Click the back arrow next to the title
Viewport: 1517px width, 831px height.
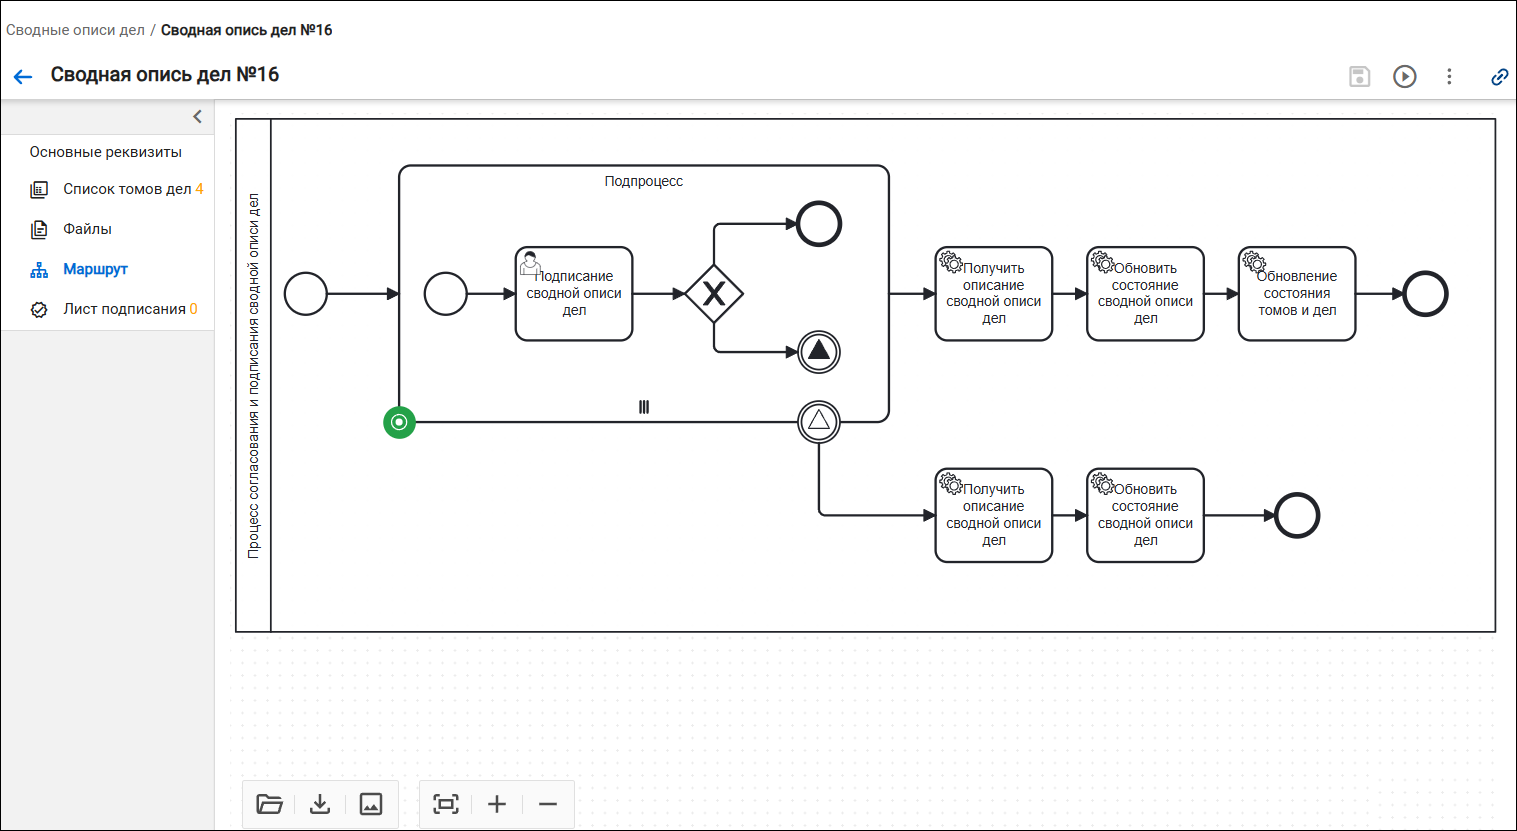click(x=23, y=76)
